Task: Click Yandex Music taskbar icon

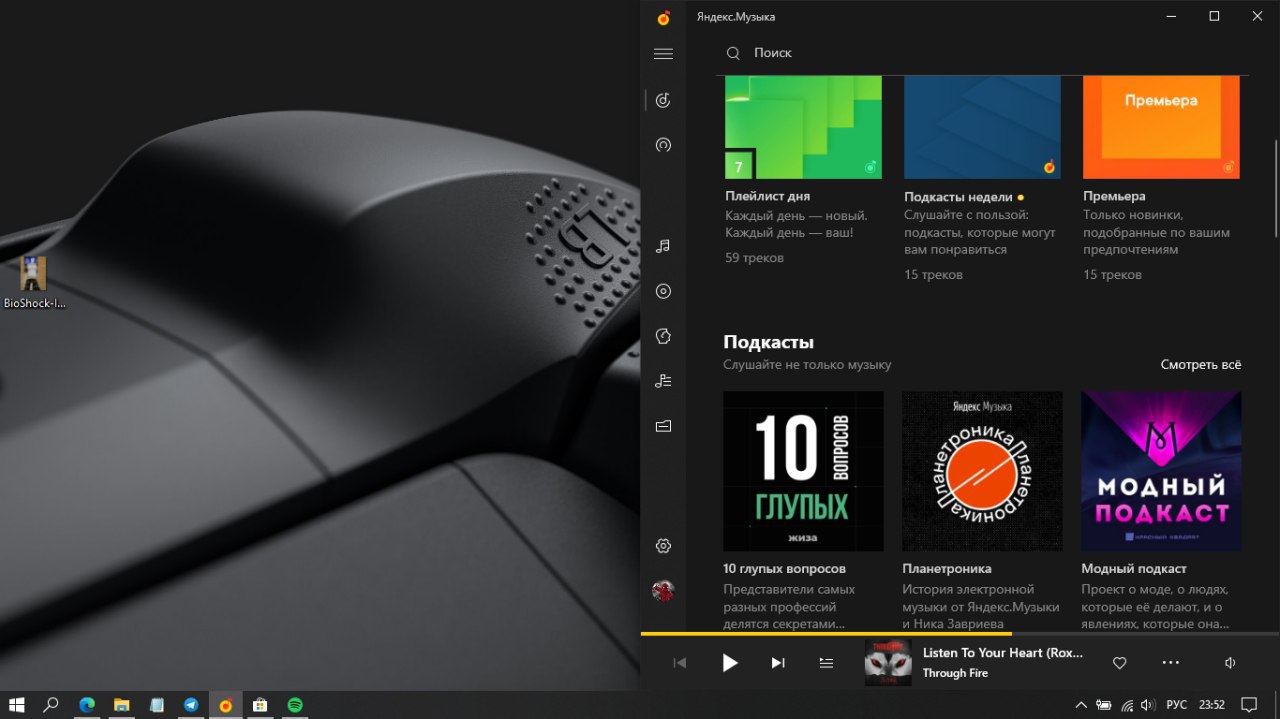Action: click(226, 704)
